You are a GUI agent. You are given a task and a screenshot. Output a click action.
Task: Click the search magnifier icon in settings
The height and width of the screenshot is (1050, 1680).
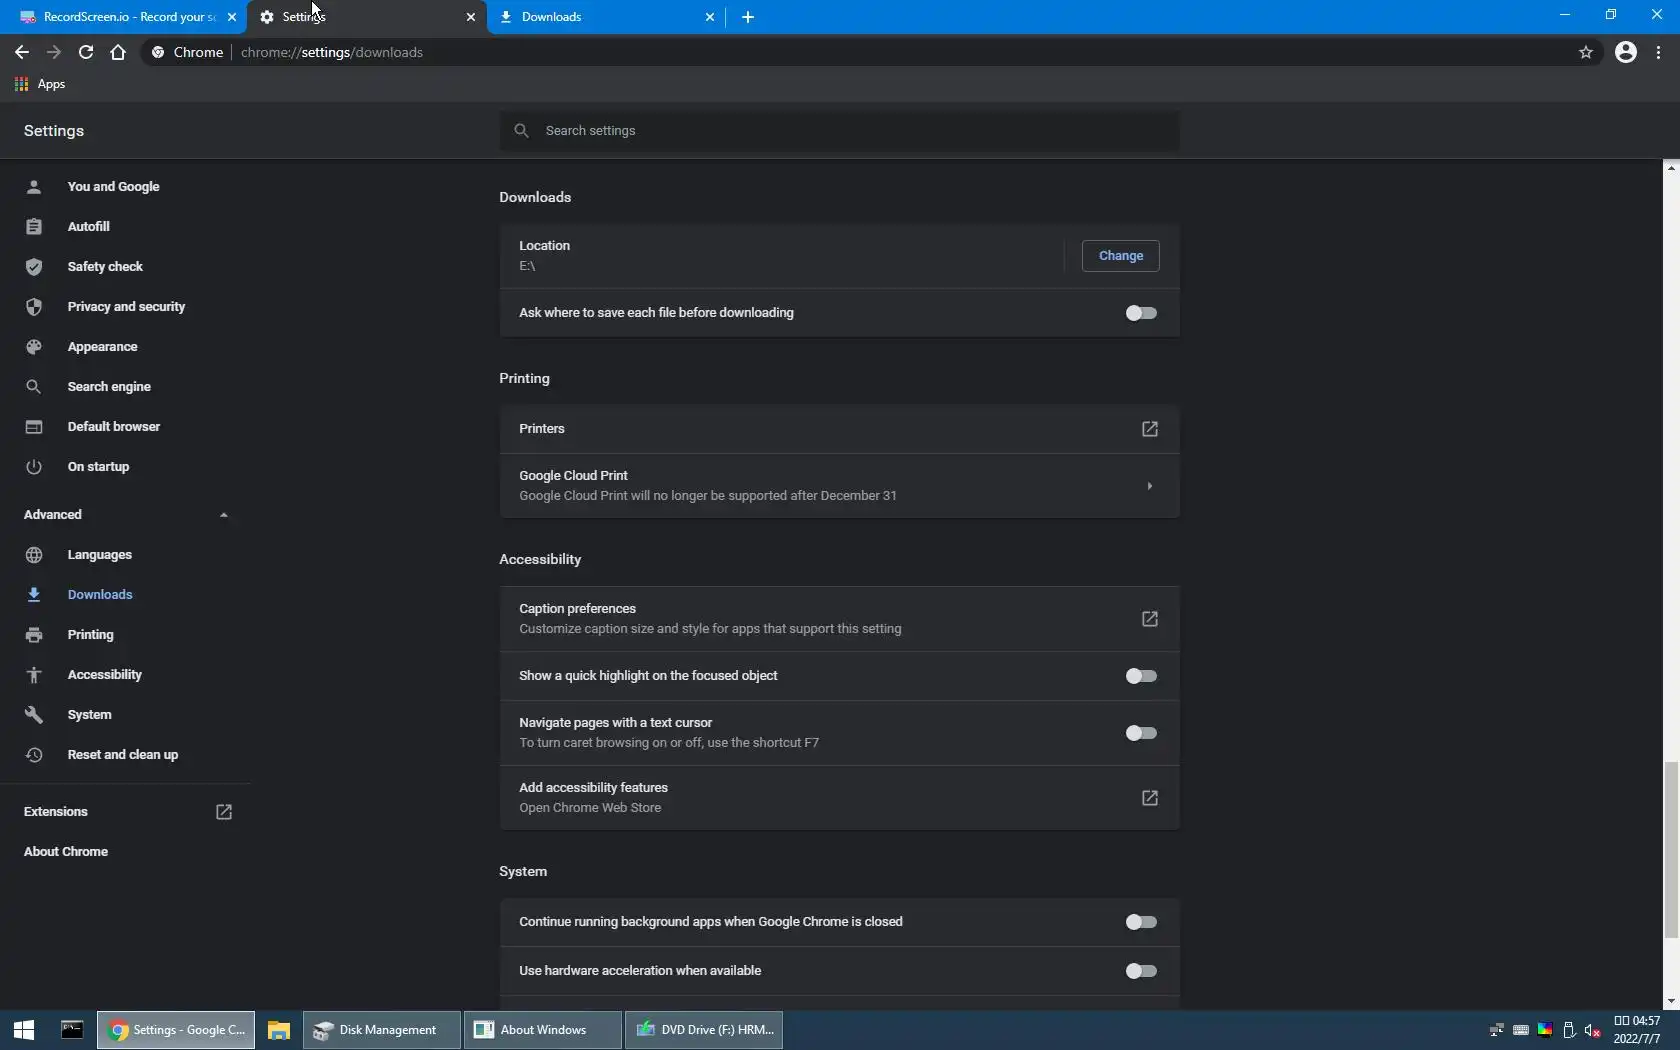pos(521,131)
